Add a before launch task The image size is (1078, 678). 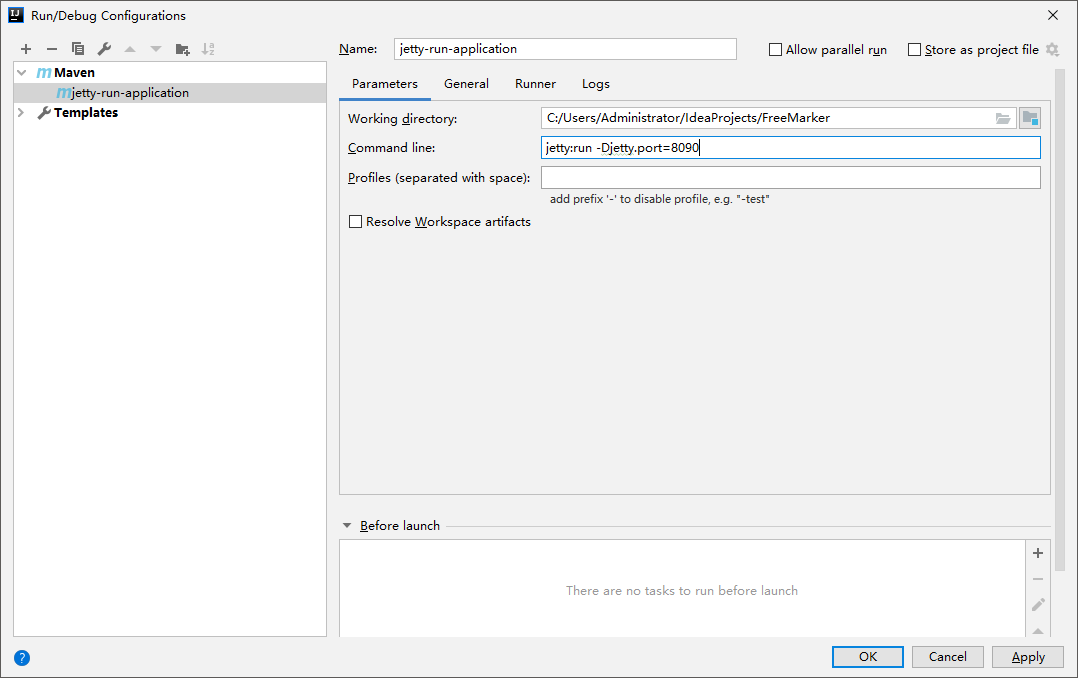point(1038,553)
